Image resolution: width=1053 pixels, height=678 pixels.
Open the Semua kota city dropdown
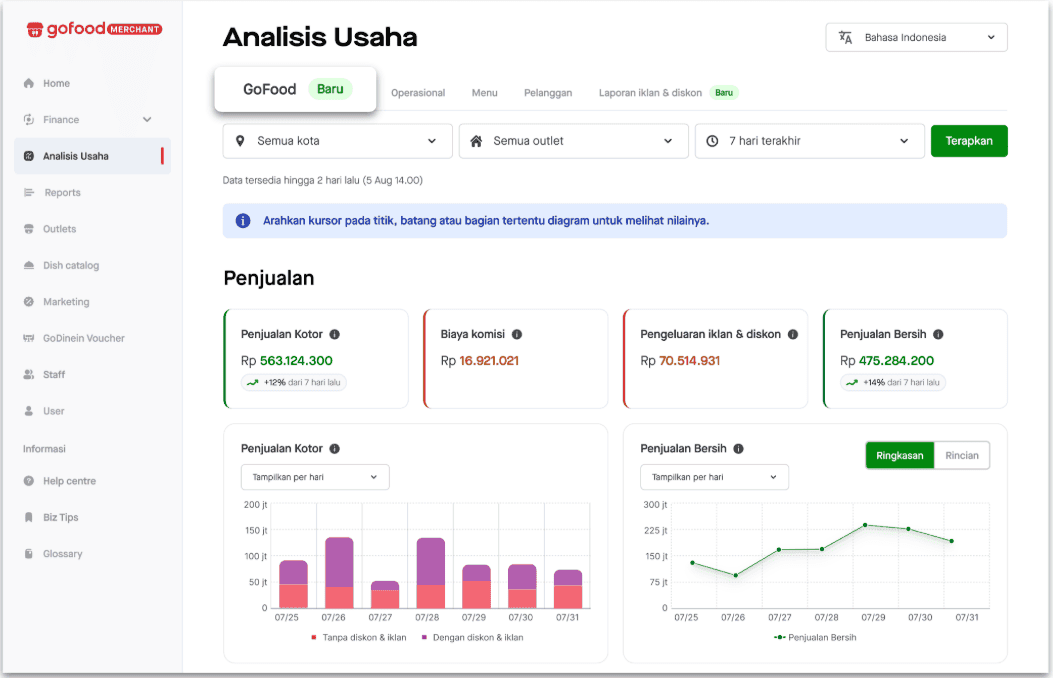click(337, 141)
